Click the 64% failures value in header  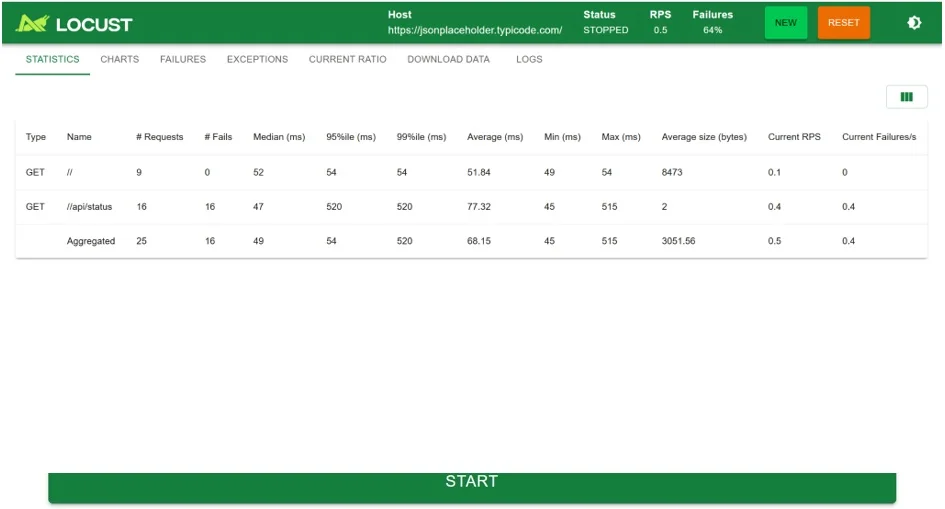tap(712, 30)
